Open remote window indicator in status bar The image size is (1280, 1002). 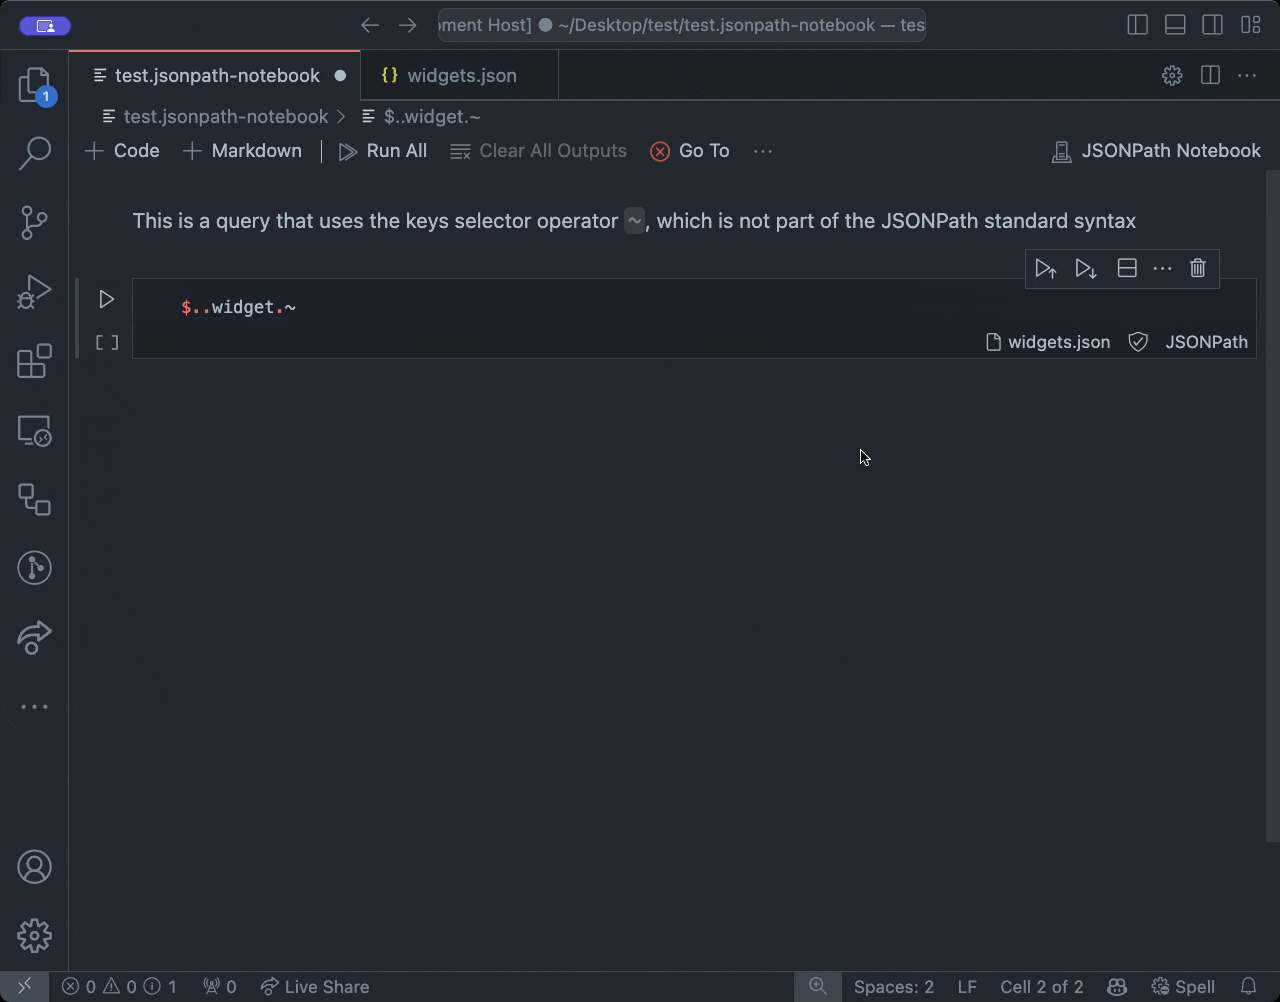tap(24, 987)
